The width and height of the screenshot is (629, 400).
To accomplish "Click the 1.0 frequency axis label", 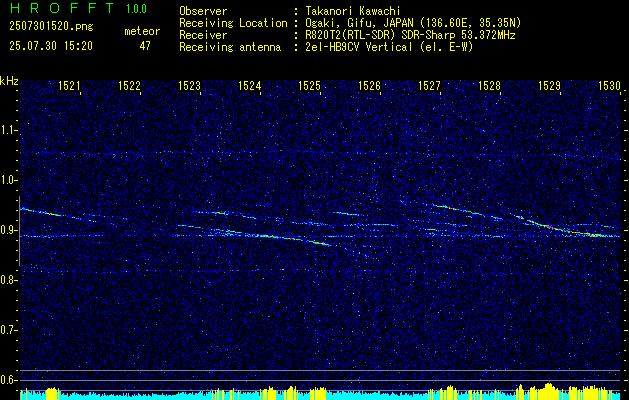I will coord(9,180).
